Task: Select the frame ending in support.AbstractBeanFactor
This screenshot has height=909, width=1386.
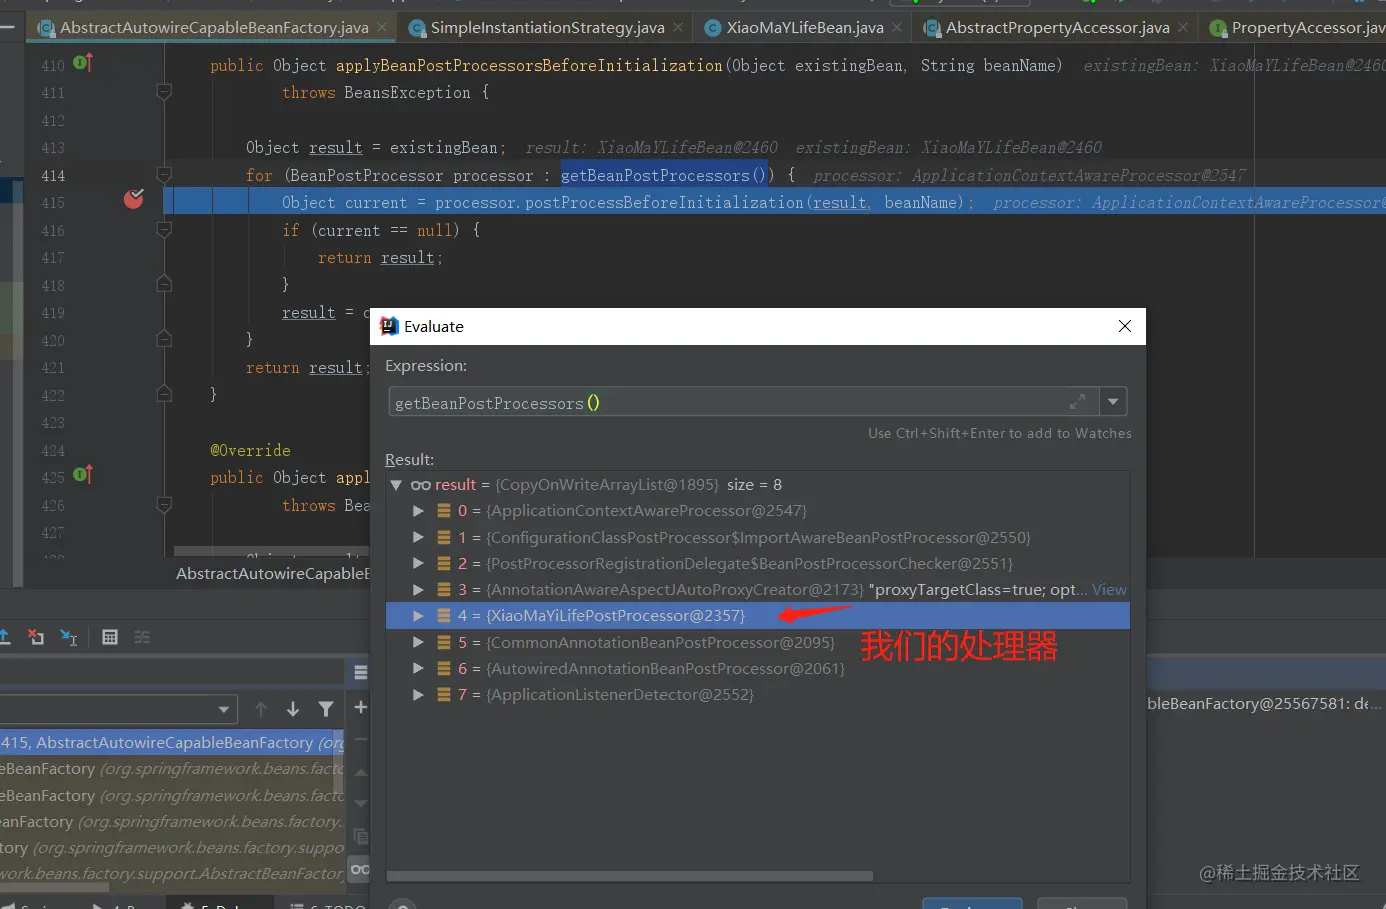Action: (x=172, y=873)
